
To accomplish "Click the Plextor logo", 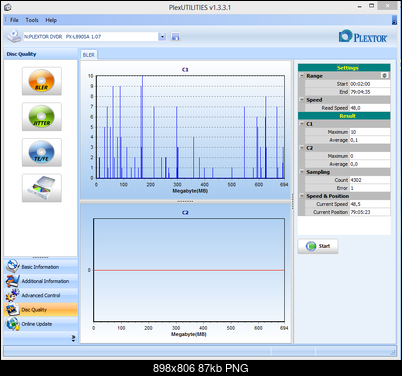I will click(363, 37).
